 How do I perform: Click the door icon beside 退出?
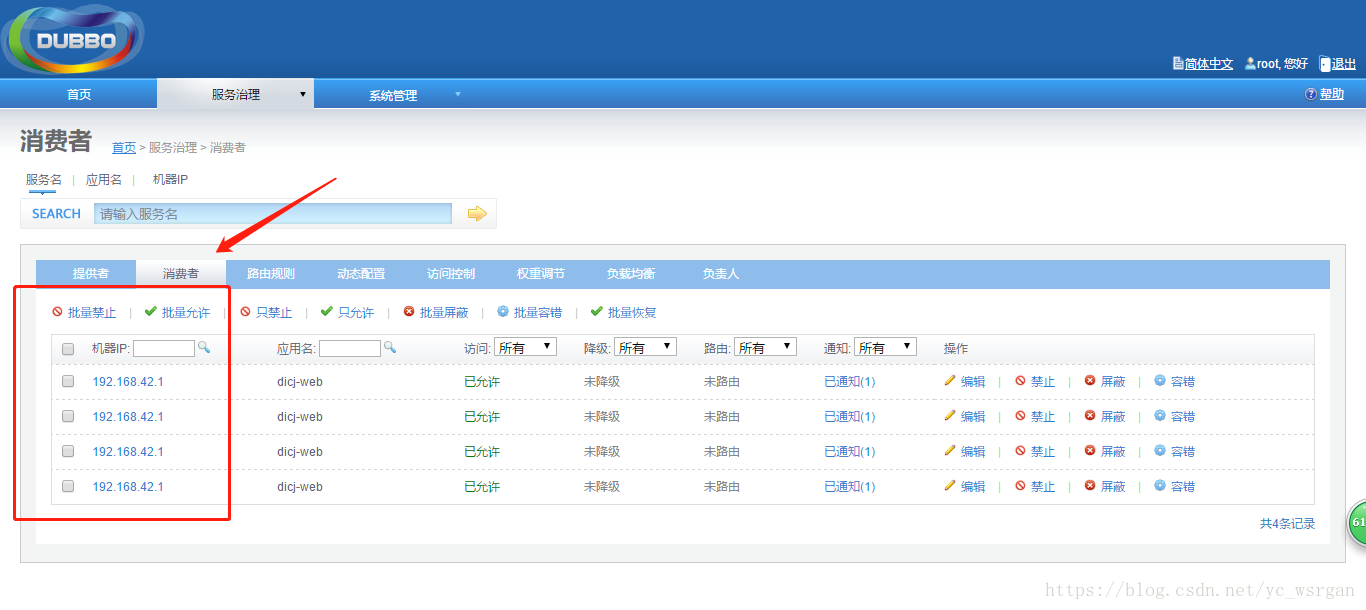(1325, 63)
